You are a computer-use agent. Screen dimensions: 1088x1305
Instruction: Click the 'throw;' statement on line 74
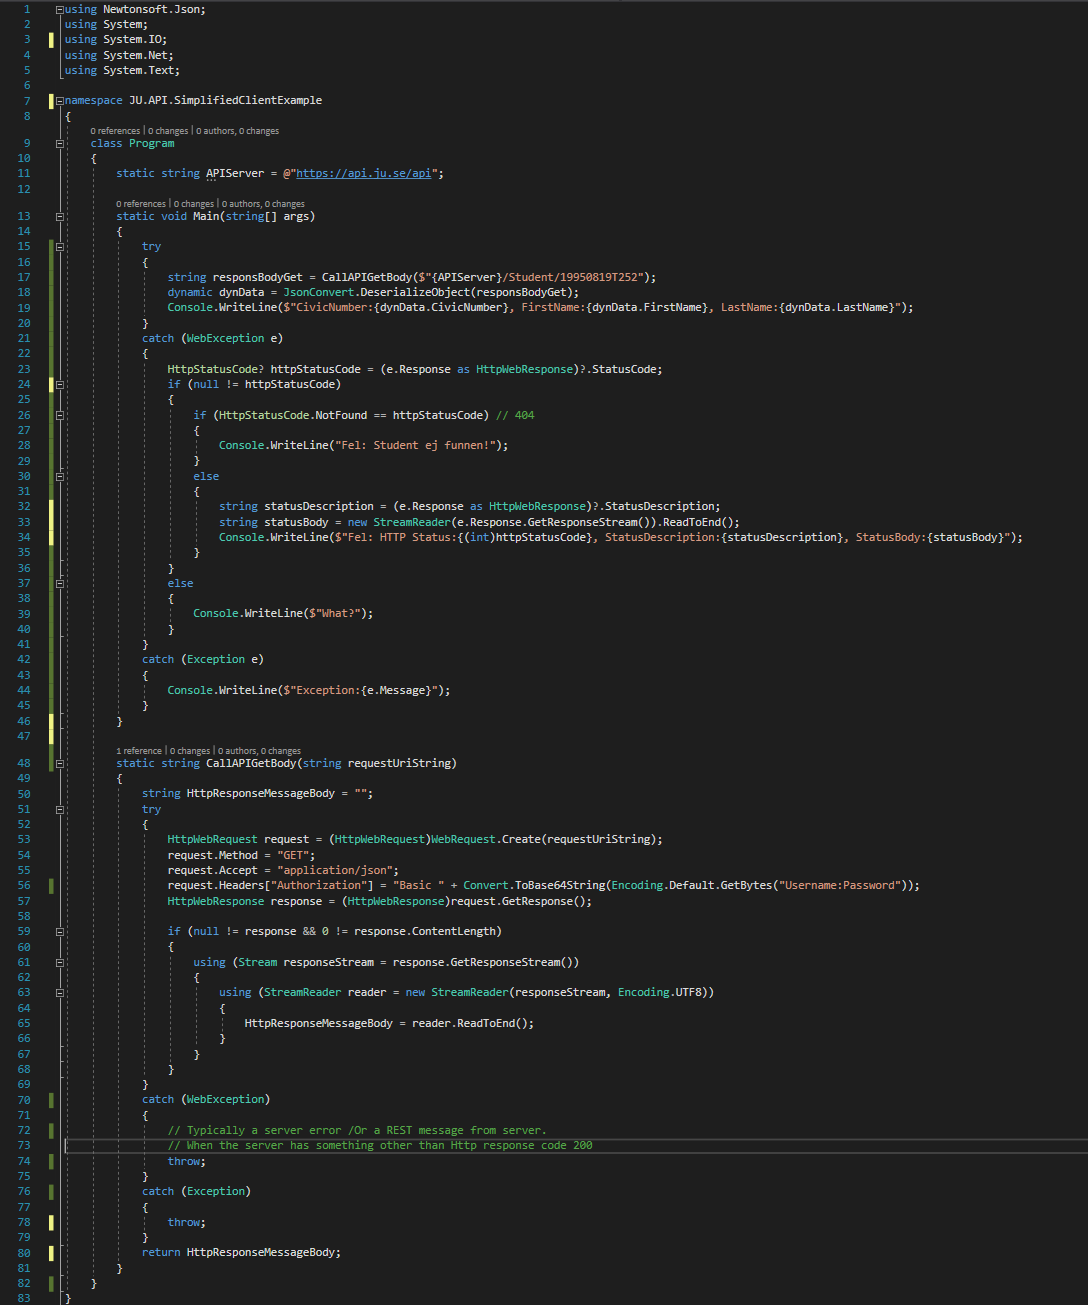click(x=187, y=1161)
